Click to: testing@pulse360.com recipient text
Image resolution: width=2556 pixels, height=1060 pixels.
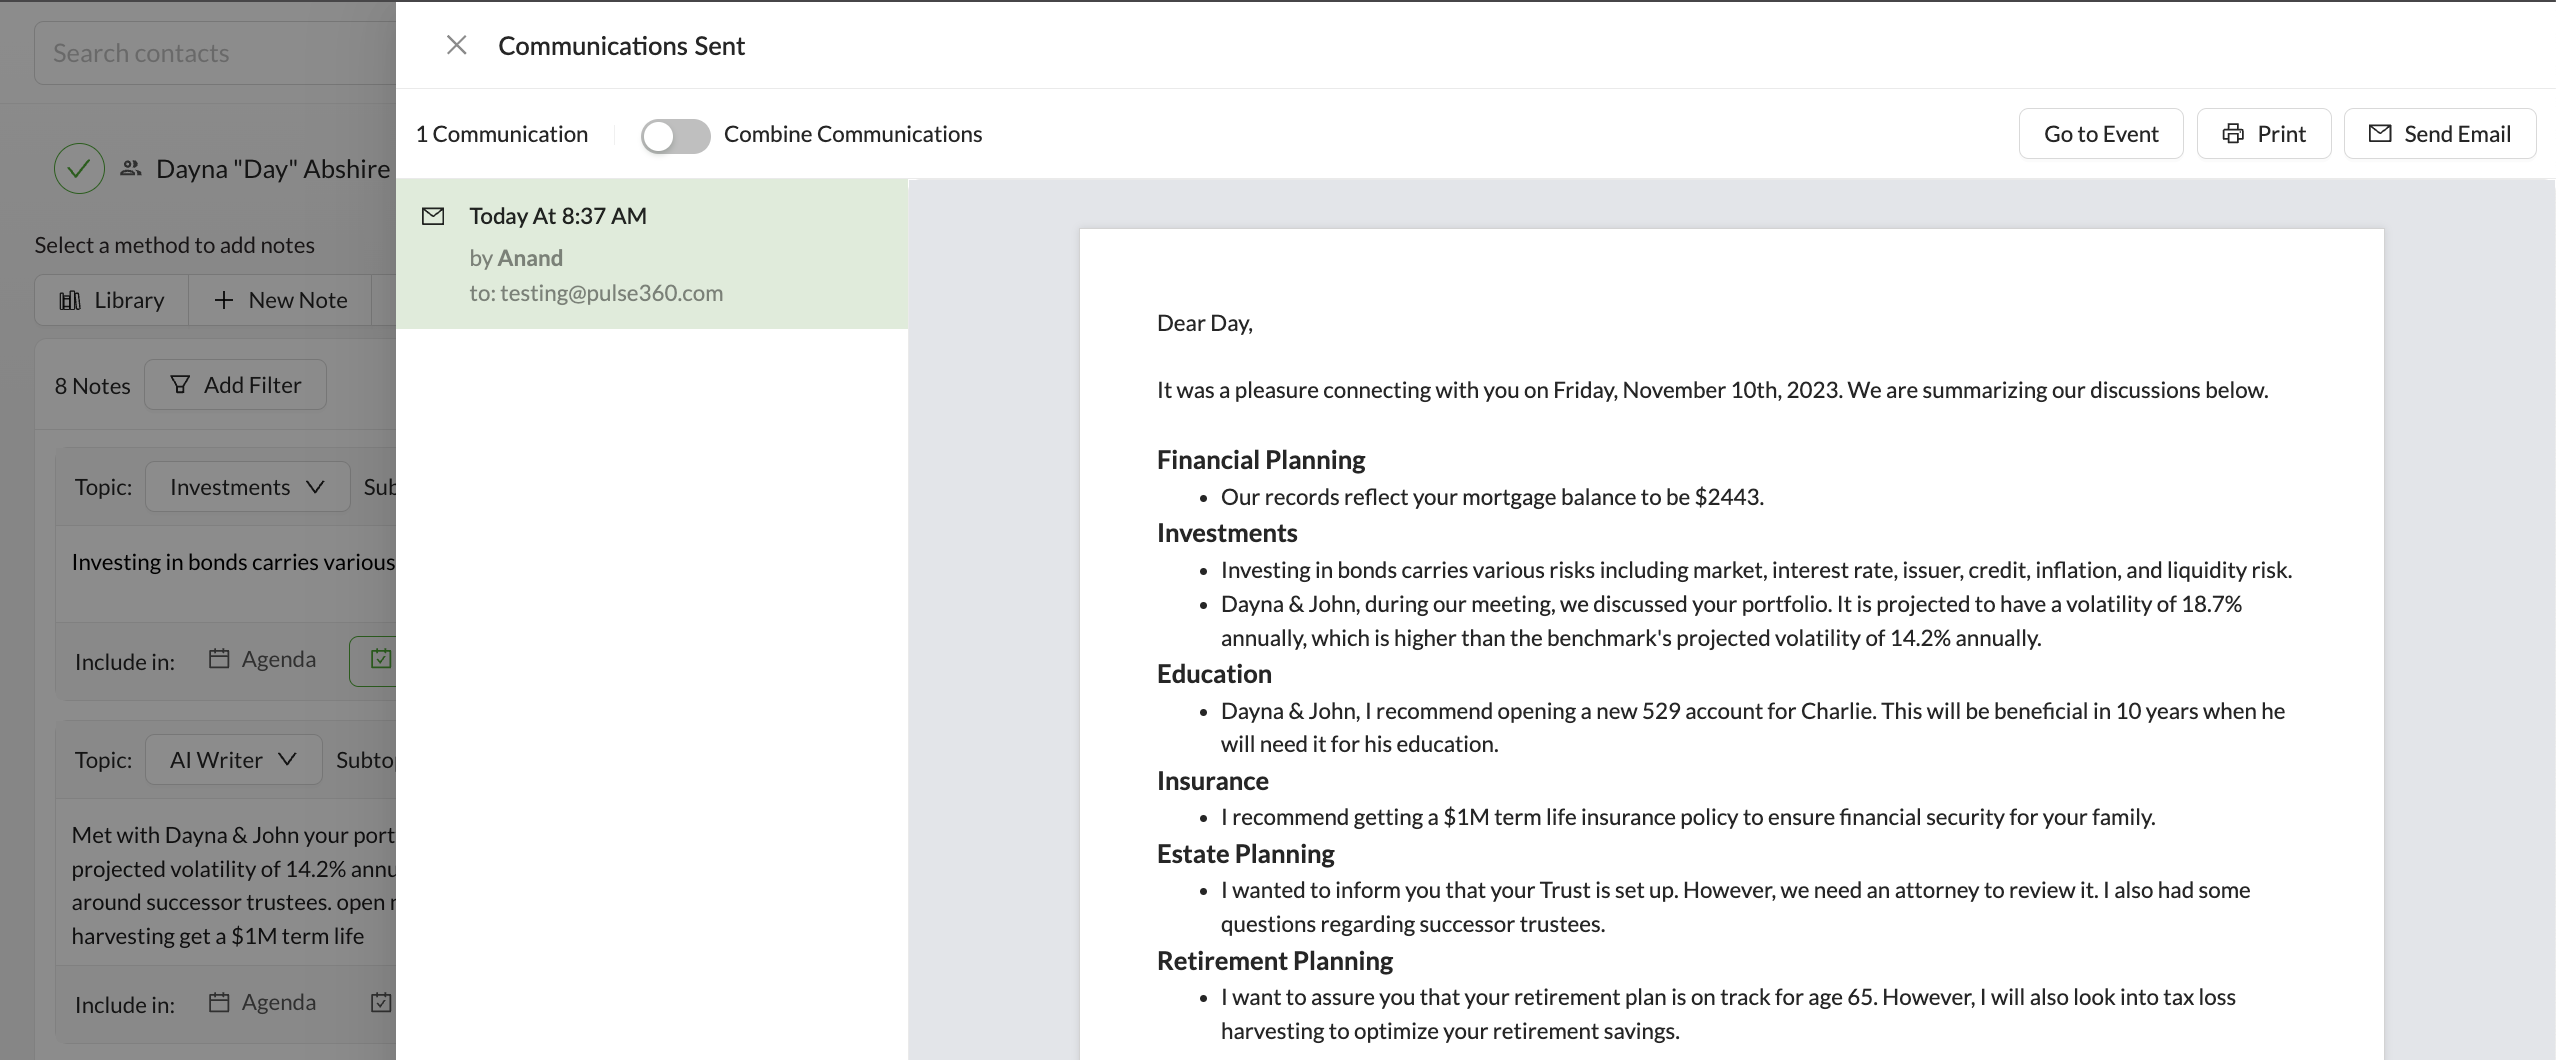click(x=596, y=293)
